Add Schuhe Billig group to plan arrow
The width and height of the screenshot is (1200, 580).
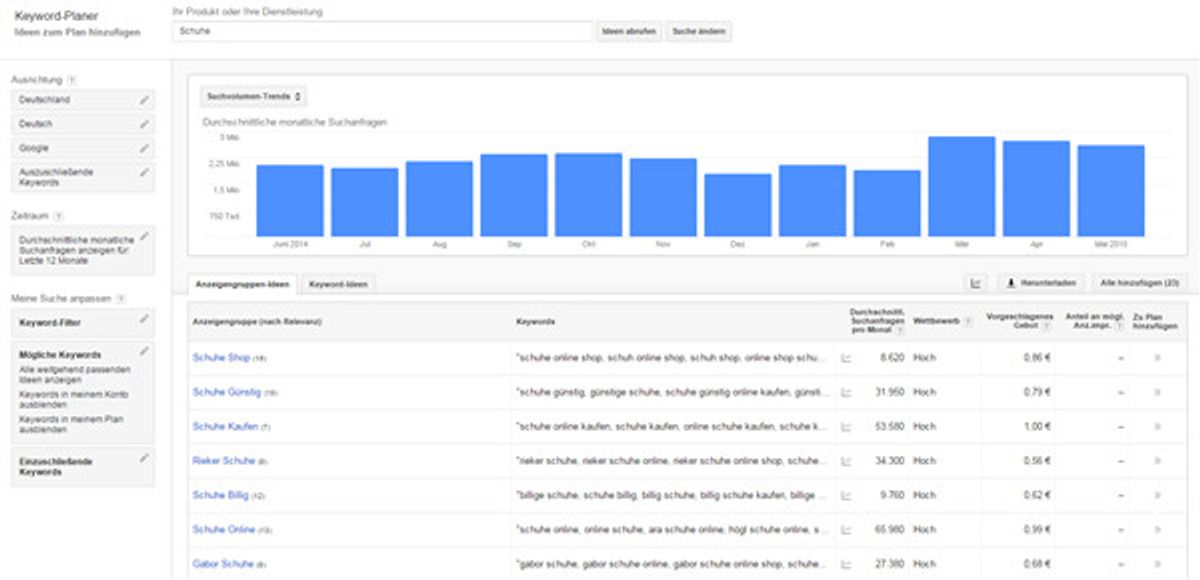1158,495
